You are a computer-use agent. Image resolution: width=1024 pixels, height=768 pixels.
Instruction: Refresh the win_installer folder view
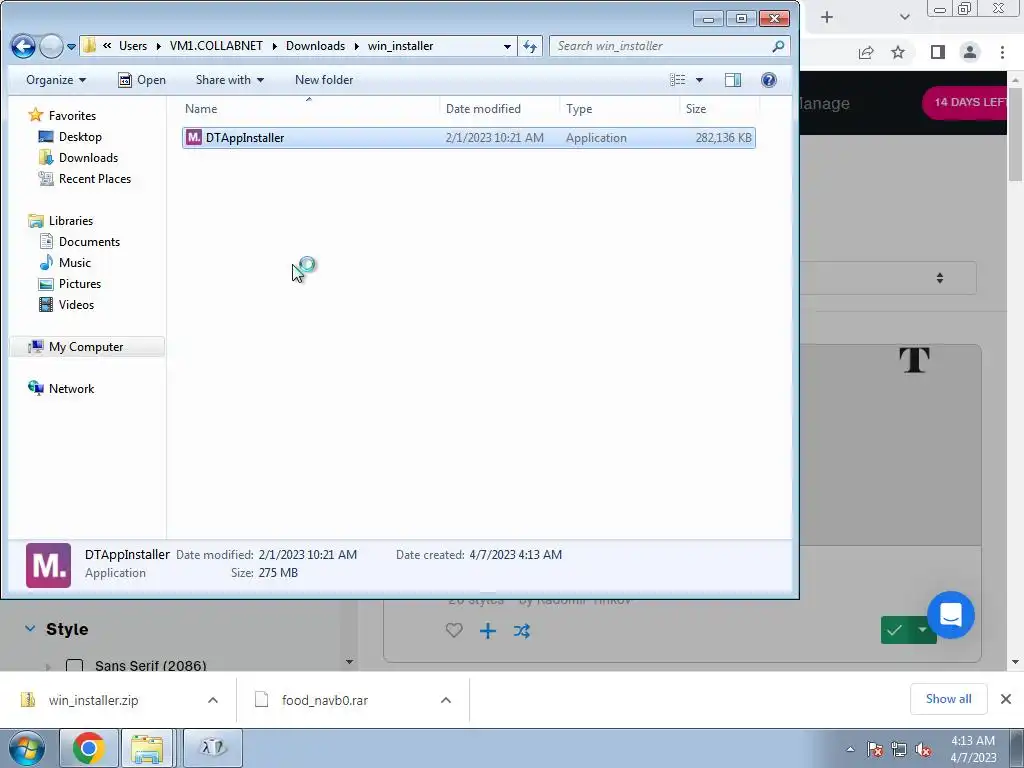point(530,46)
